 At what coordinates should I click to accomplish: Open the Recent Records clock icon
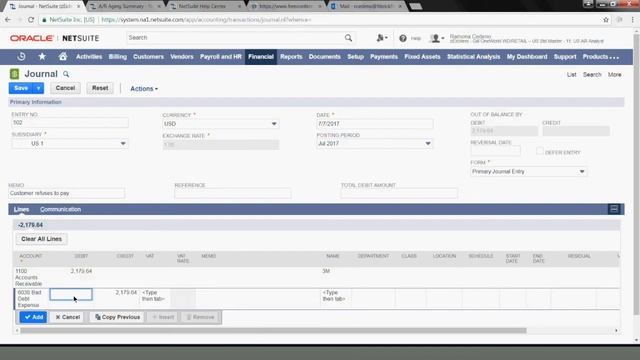click(21, 57)
